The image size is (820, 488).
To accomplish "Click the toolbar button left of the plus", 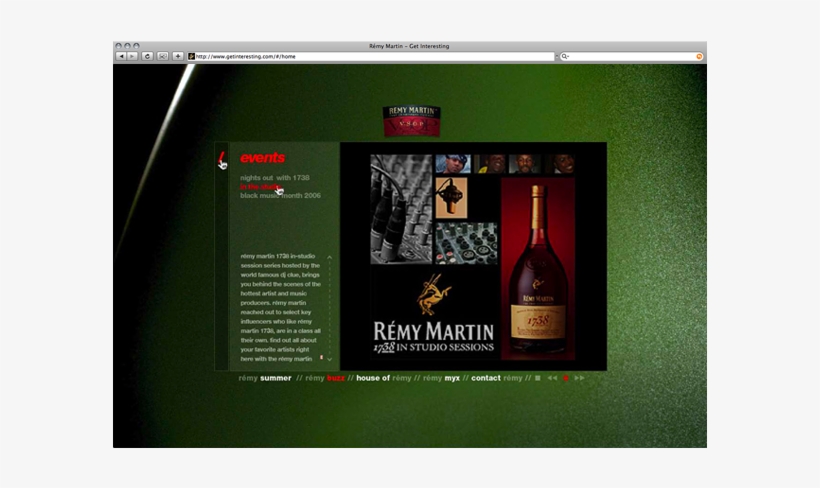I will (163, 56).
